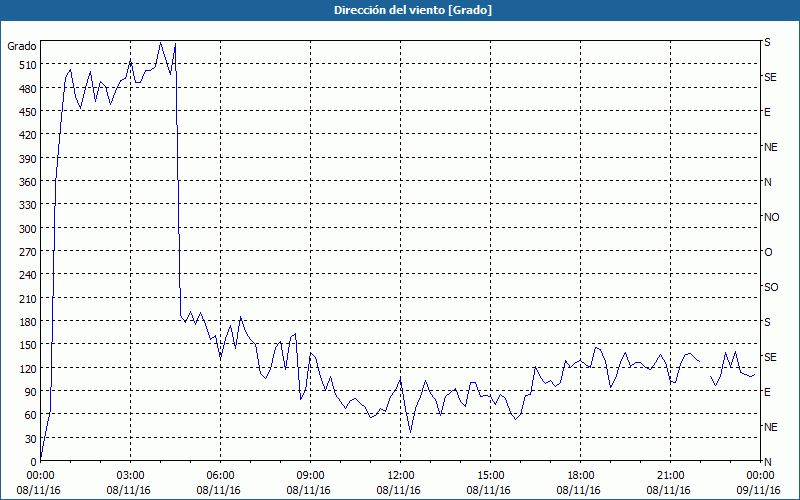Click the 510 value on left axis
800x500 pixels.
pyautogui.click(x=29, y=65)
